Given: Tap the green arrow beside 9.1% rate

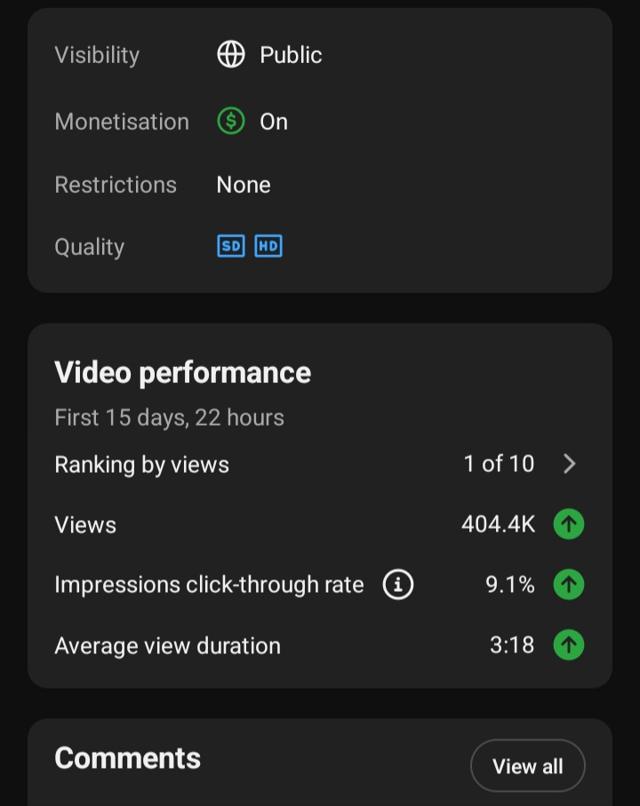Looking at the screenshot, I should click(569, 584).
